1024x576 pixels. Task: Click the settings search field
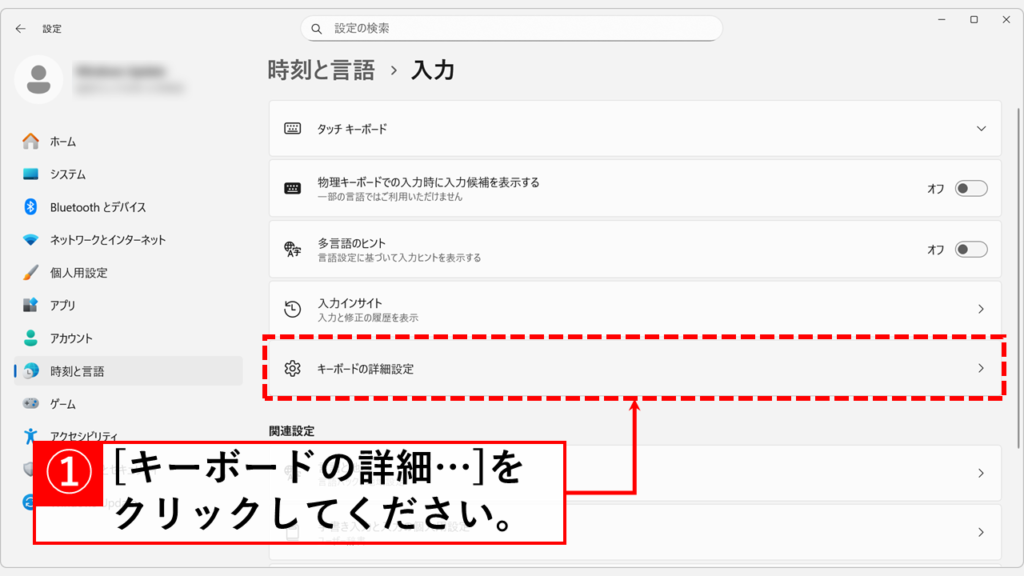(511, 28)
